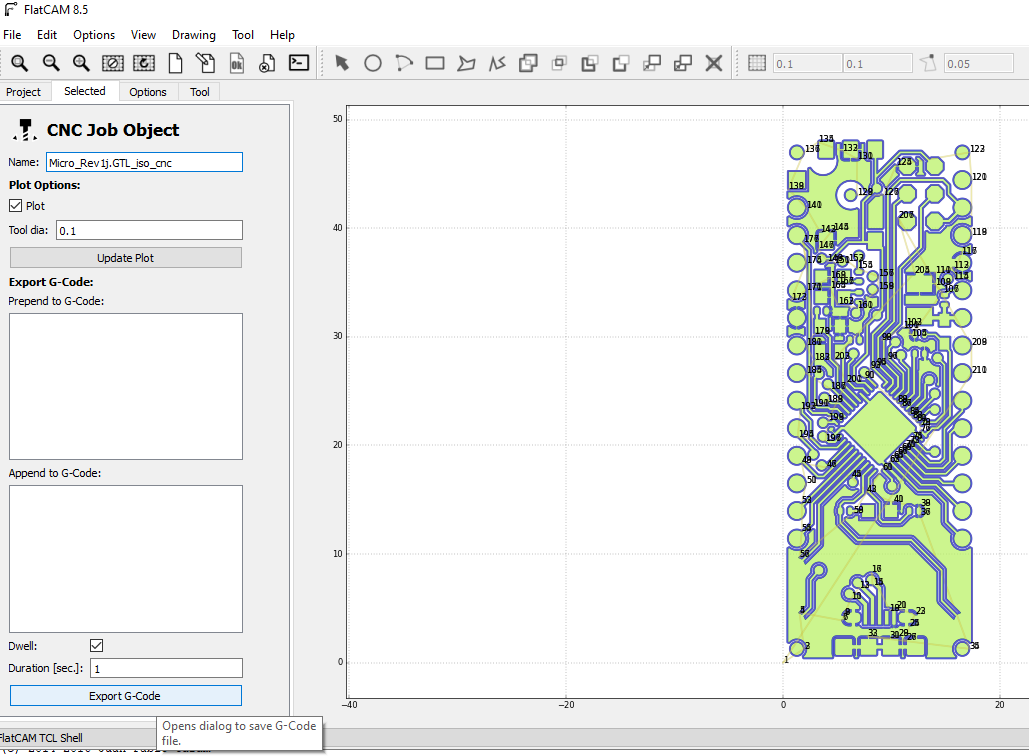Click the Clear Plot toolbar icon

[x=112, y=63]
